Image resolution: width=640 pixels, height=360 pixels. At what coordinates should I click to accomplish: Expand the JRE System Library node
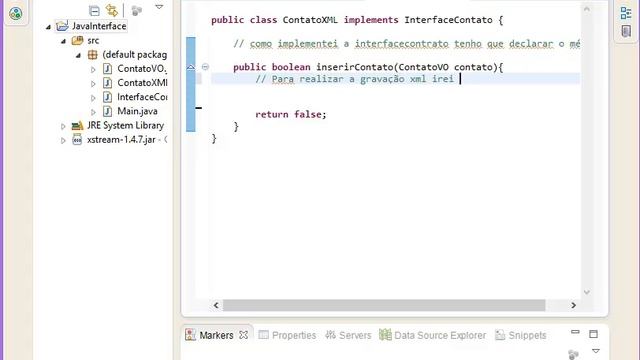pyautogui.click(x=63, y=127)
